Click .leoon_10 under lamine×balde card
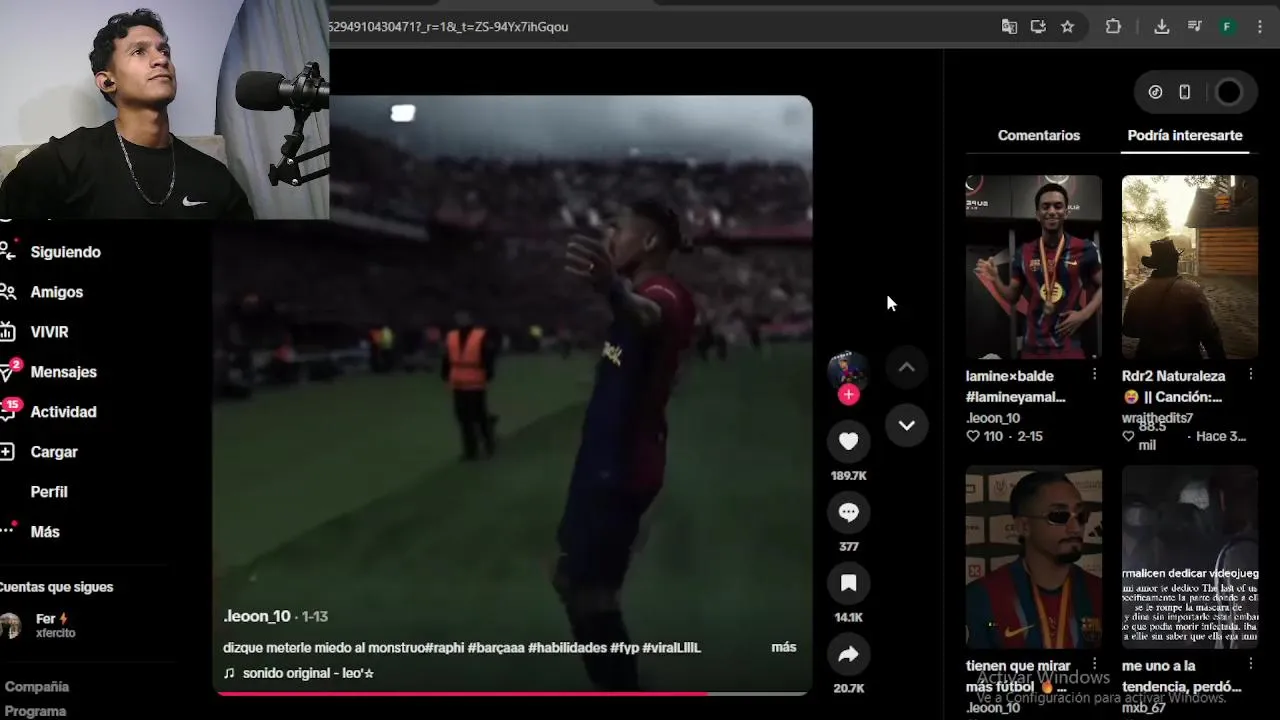The width and height of the screenshot is (1280, 720). click(993, 418)
